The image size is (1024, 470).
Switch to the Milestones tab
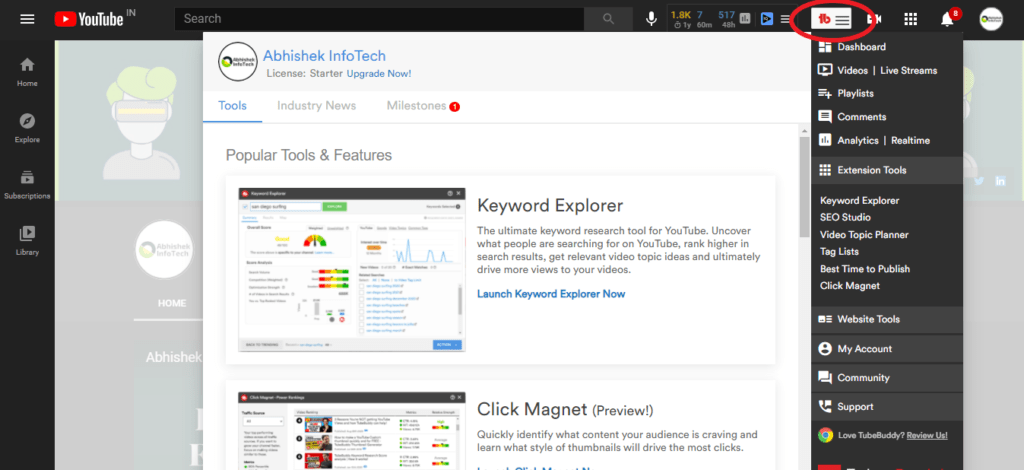coord(423,106)
